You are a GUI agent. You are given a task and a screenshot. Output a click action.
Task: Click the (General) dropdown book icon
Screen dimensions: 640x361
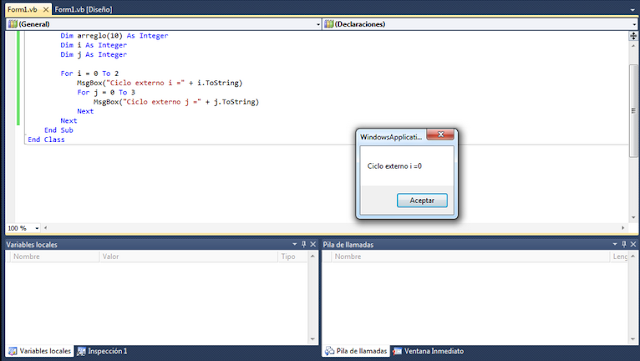[13, 24]
